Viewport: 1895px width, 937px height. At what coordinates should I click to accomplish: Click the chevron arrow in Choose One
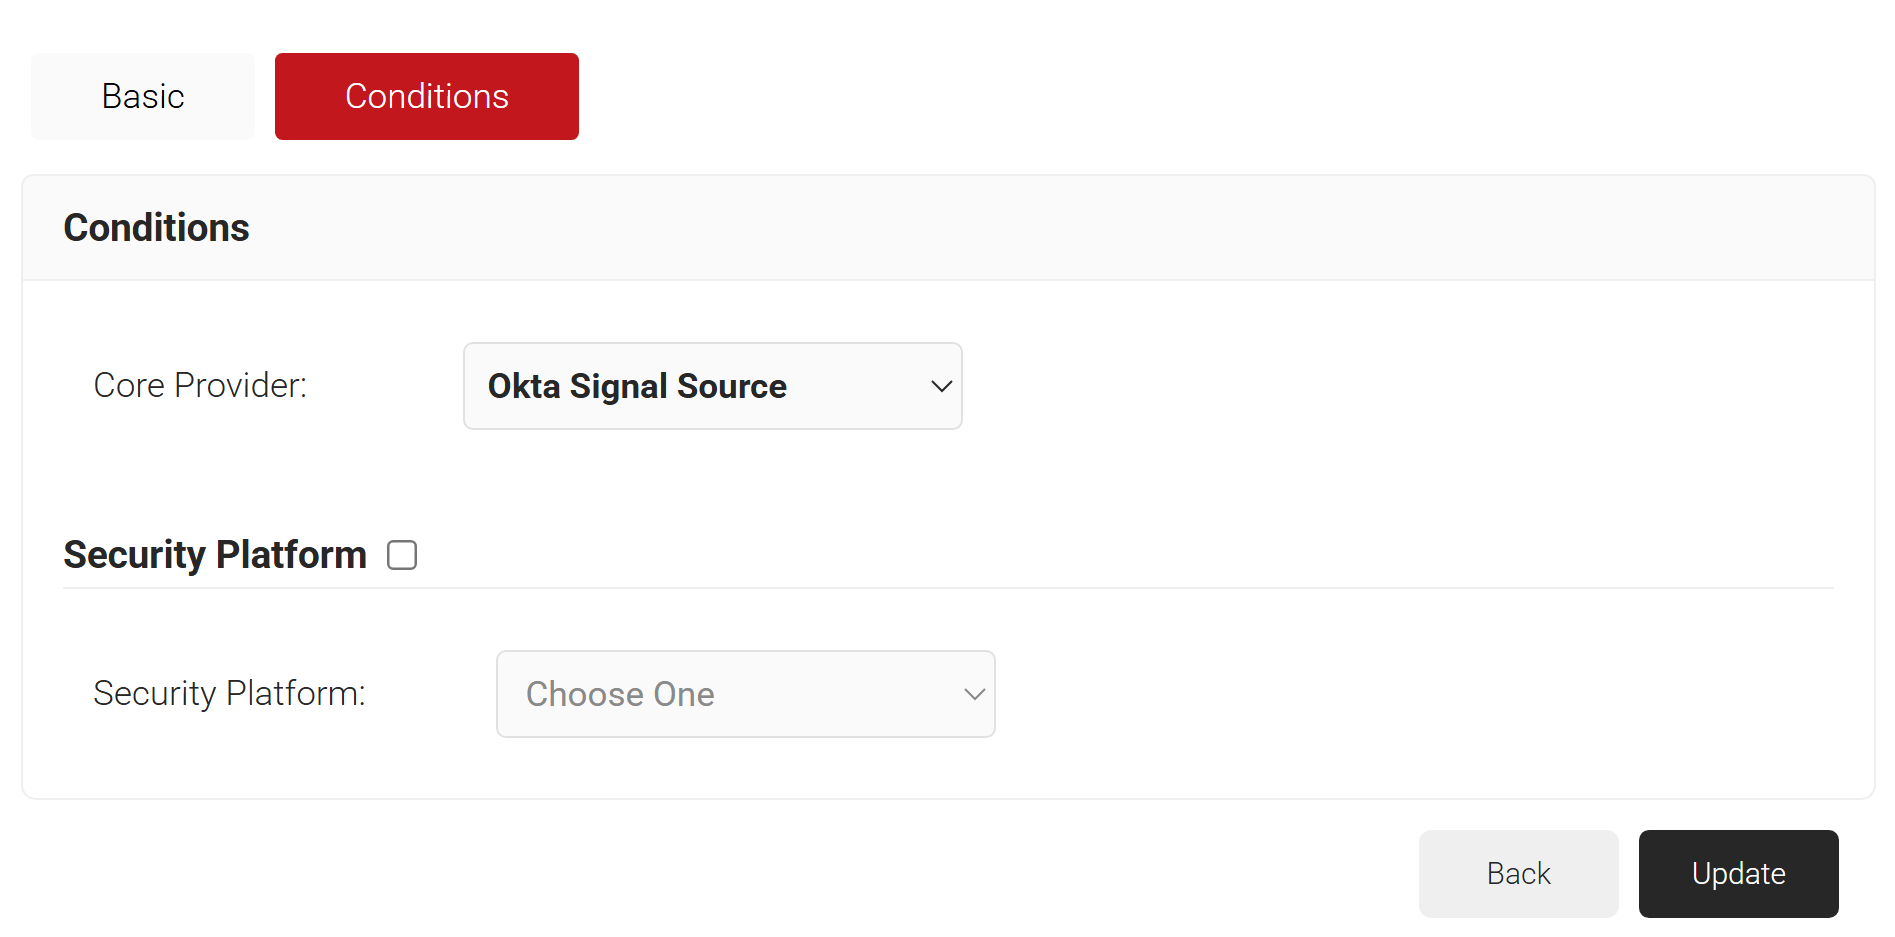pos(974,694)
